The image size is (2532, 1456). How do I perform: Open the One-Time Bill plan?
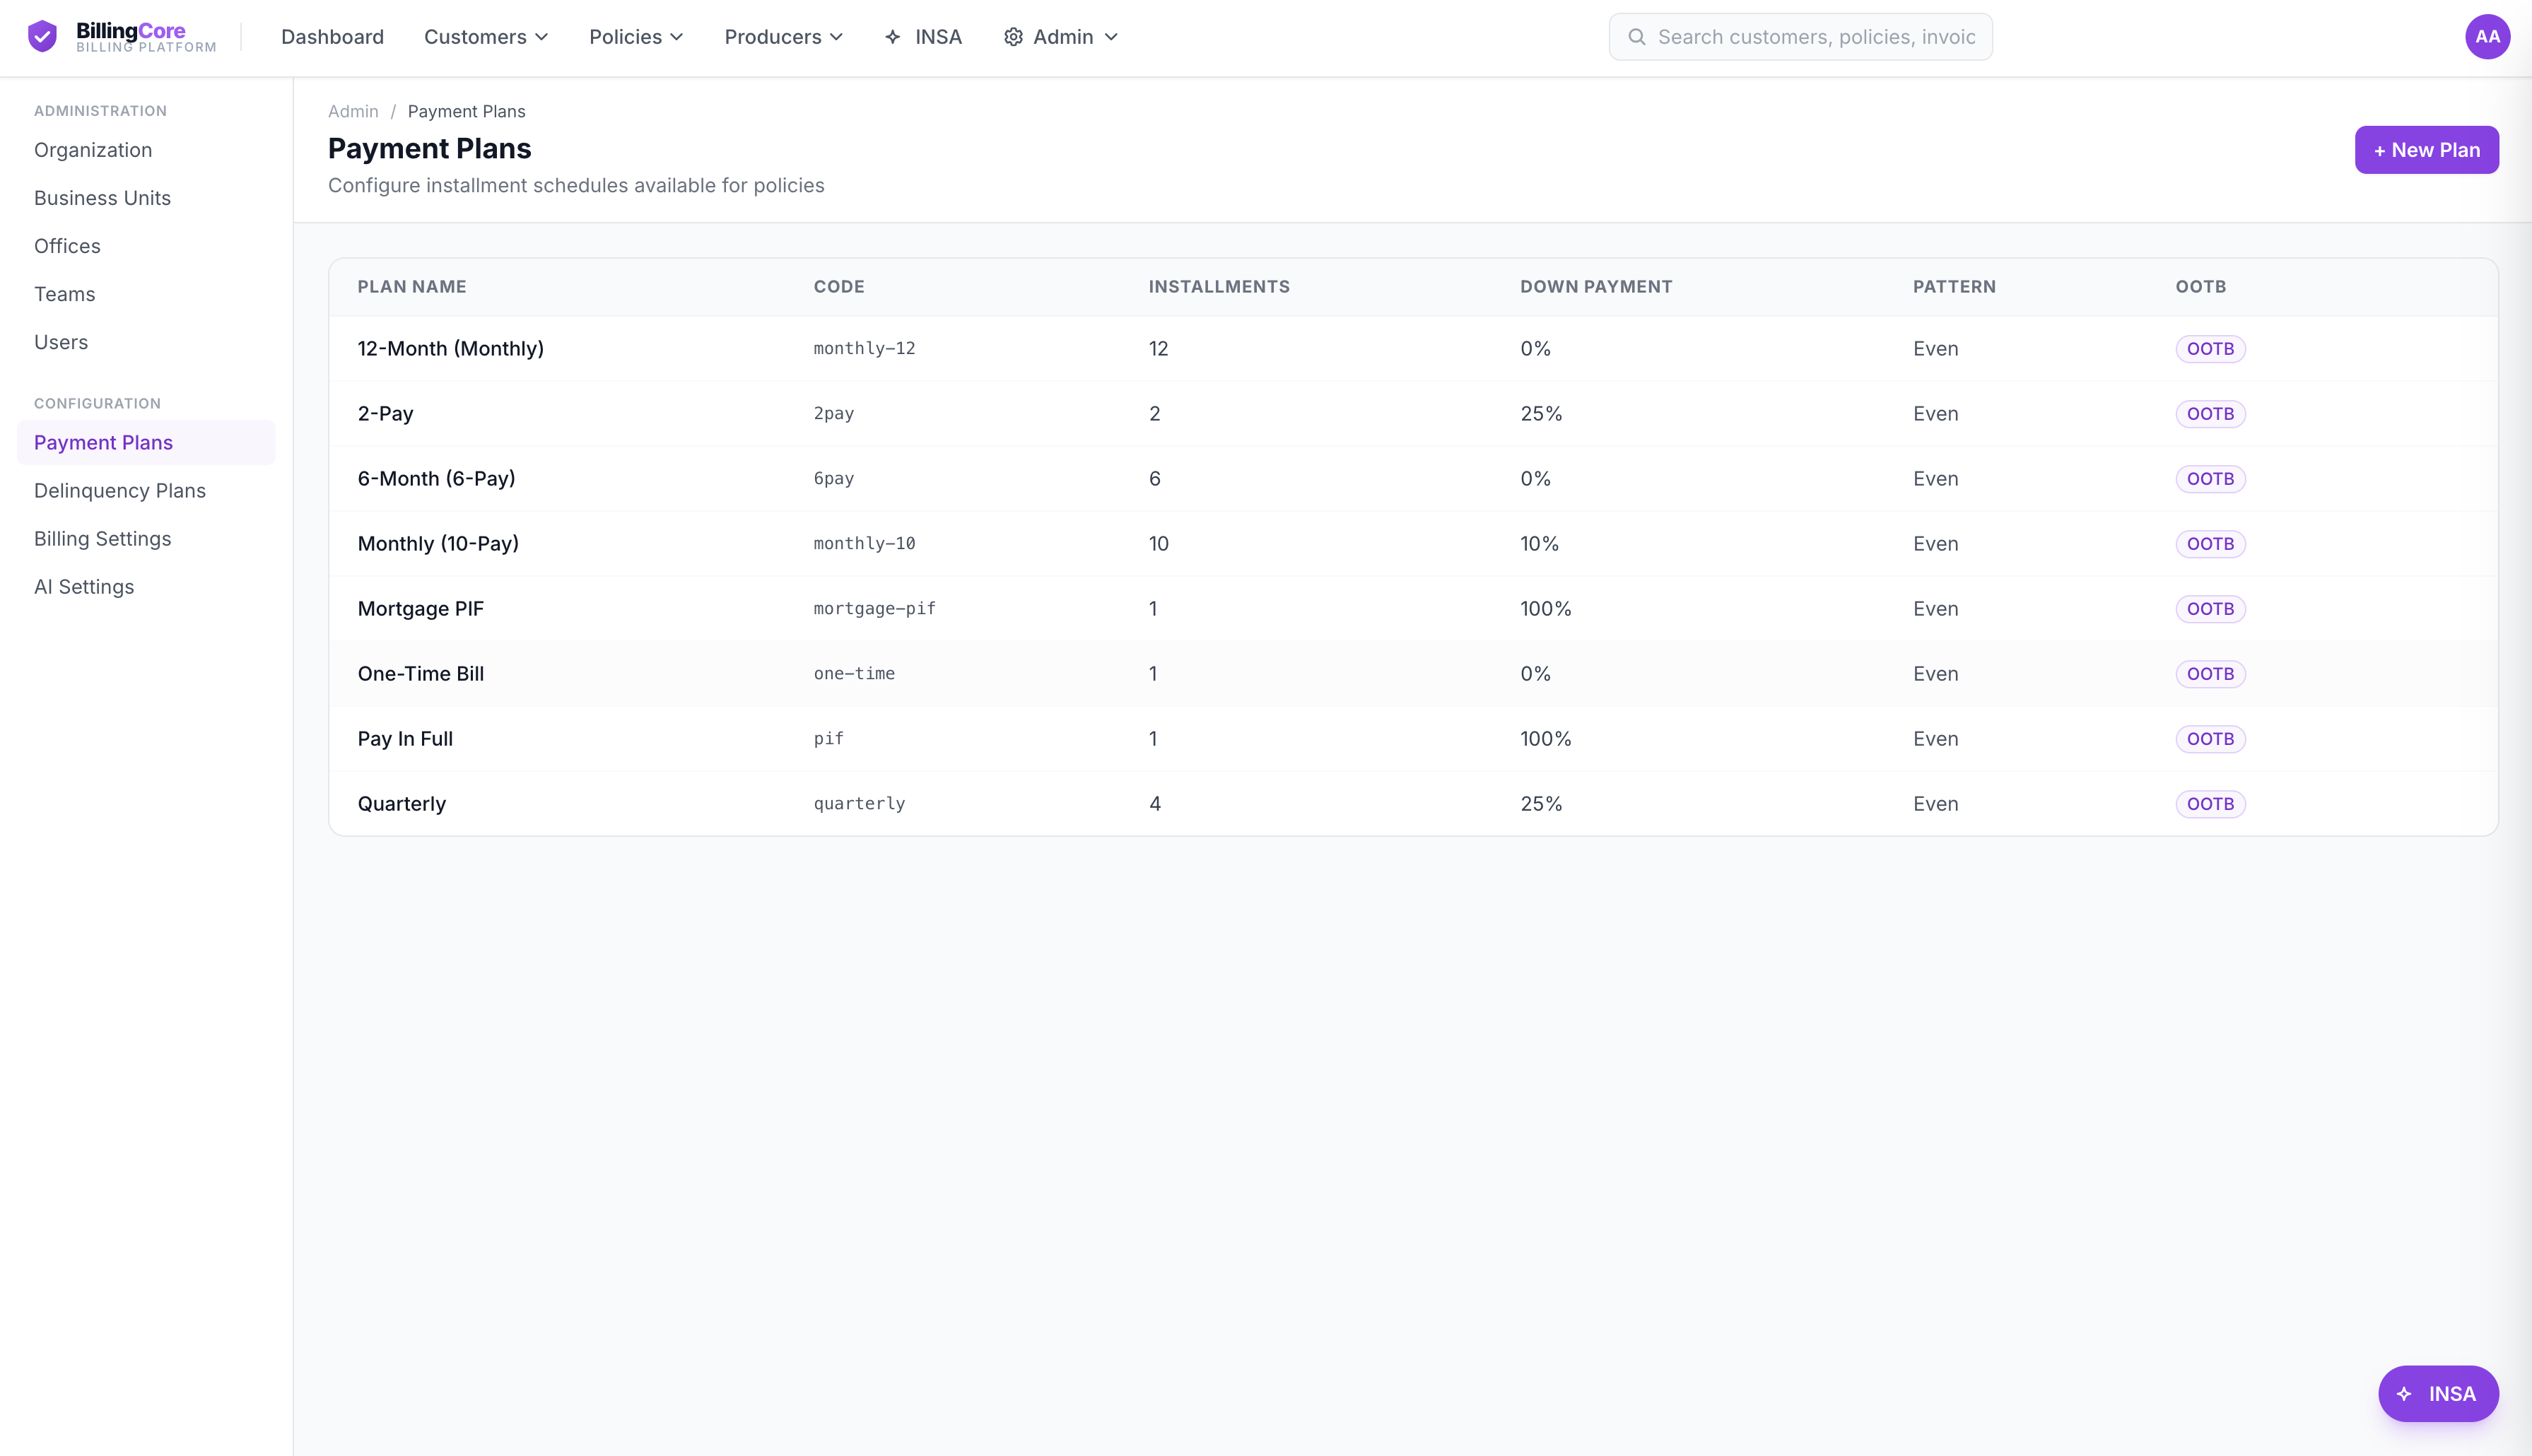coord(1413,673)
